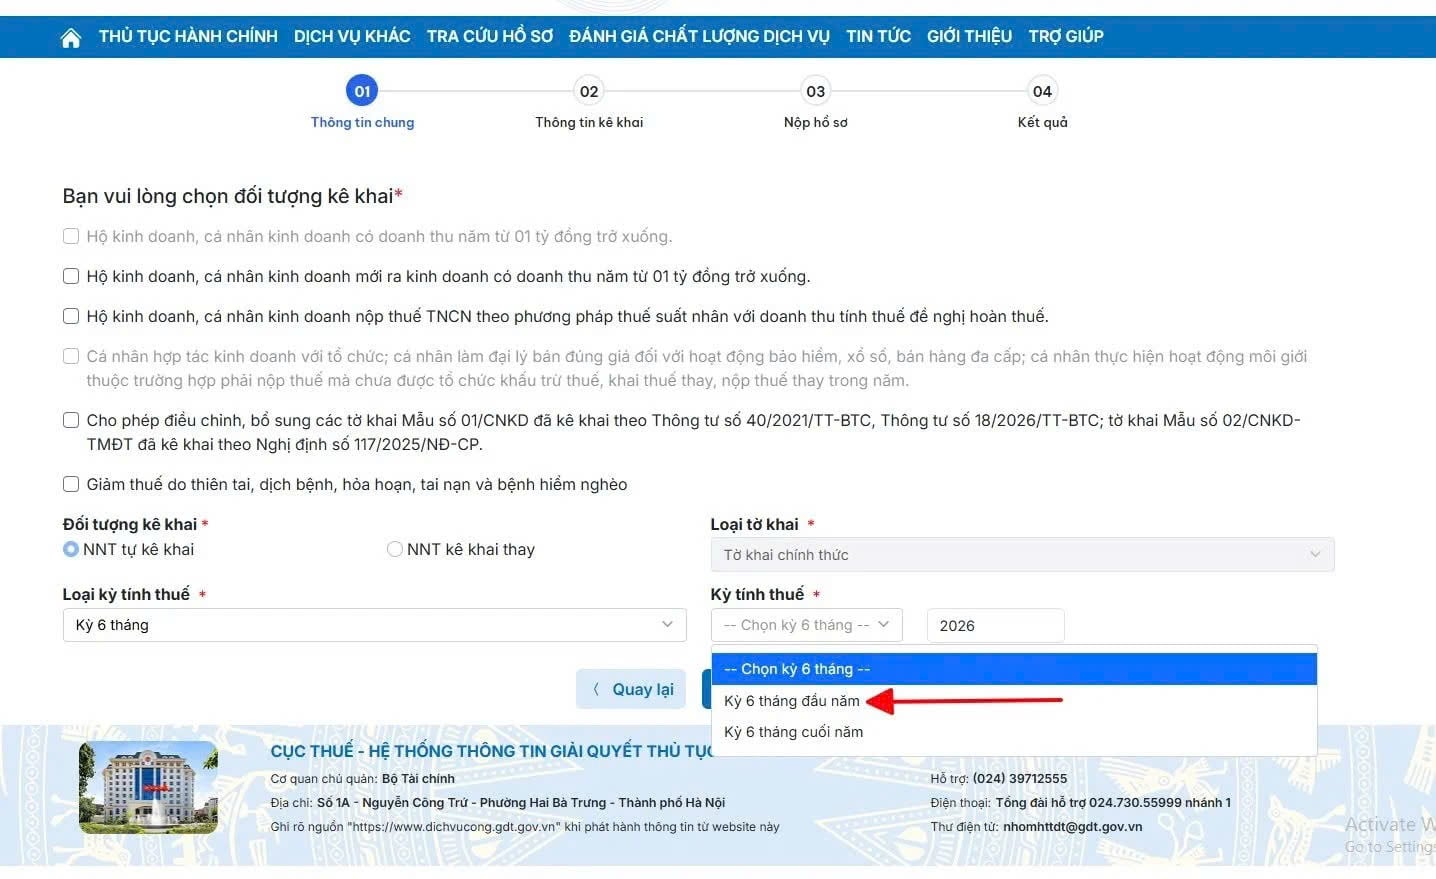Click 'Thông tin kê khai' step label
The width and height of the screenshot is (1436, 879).
pyautogui.click(x=589, y=122)
